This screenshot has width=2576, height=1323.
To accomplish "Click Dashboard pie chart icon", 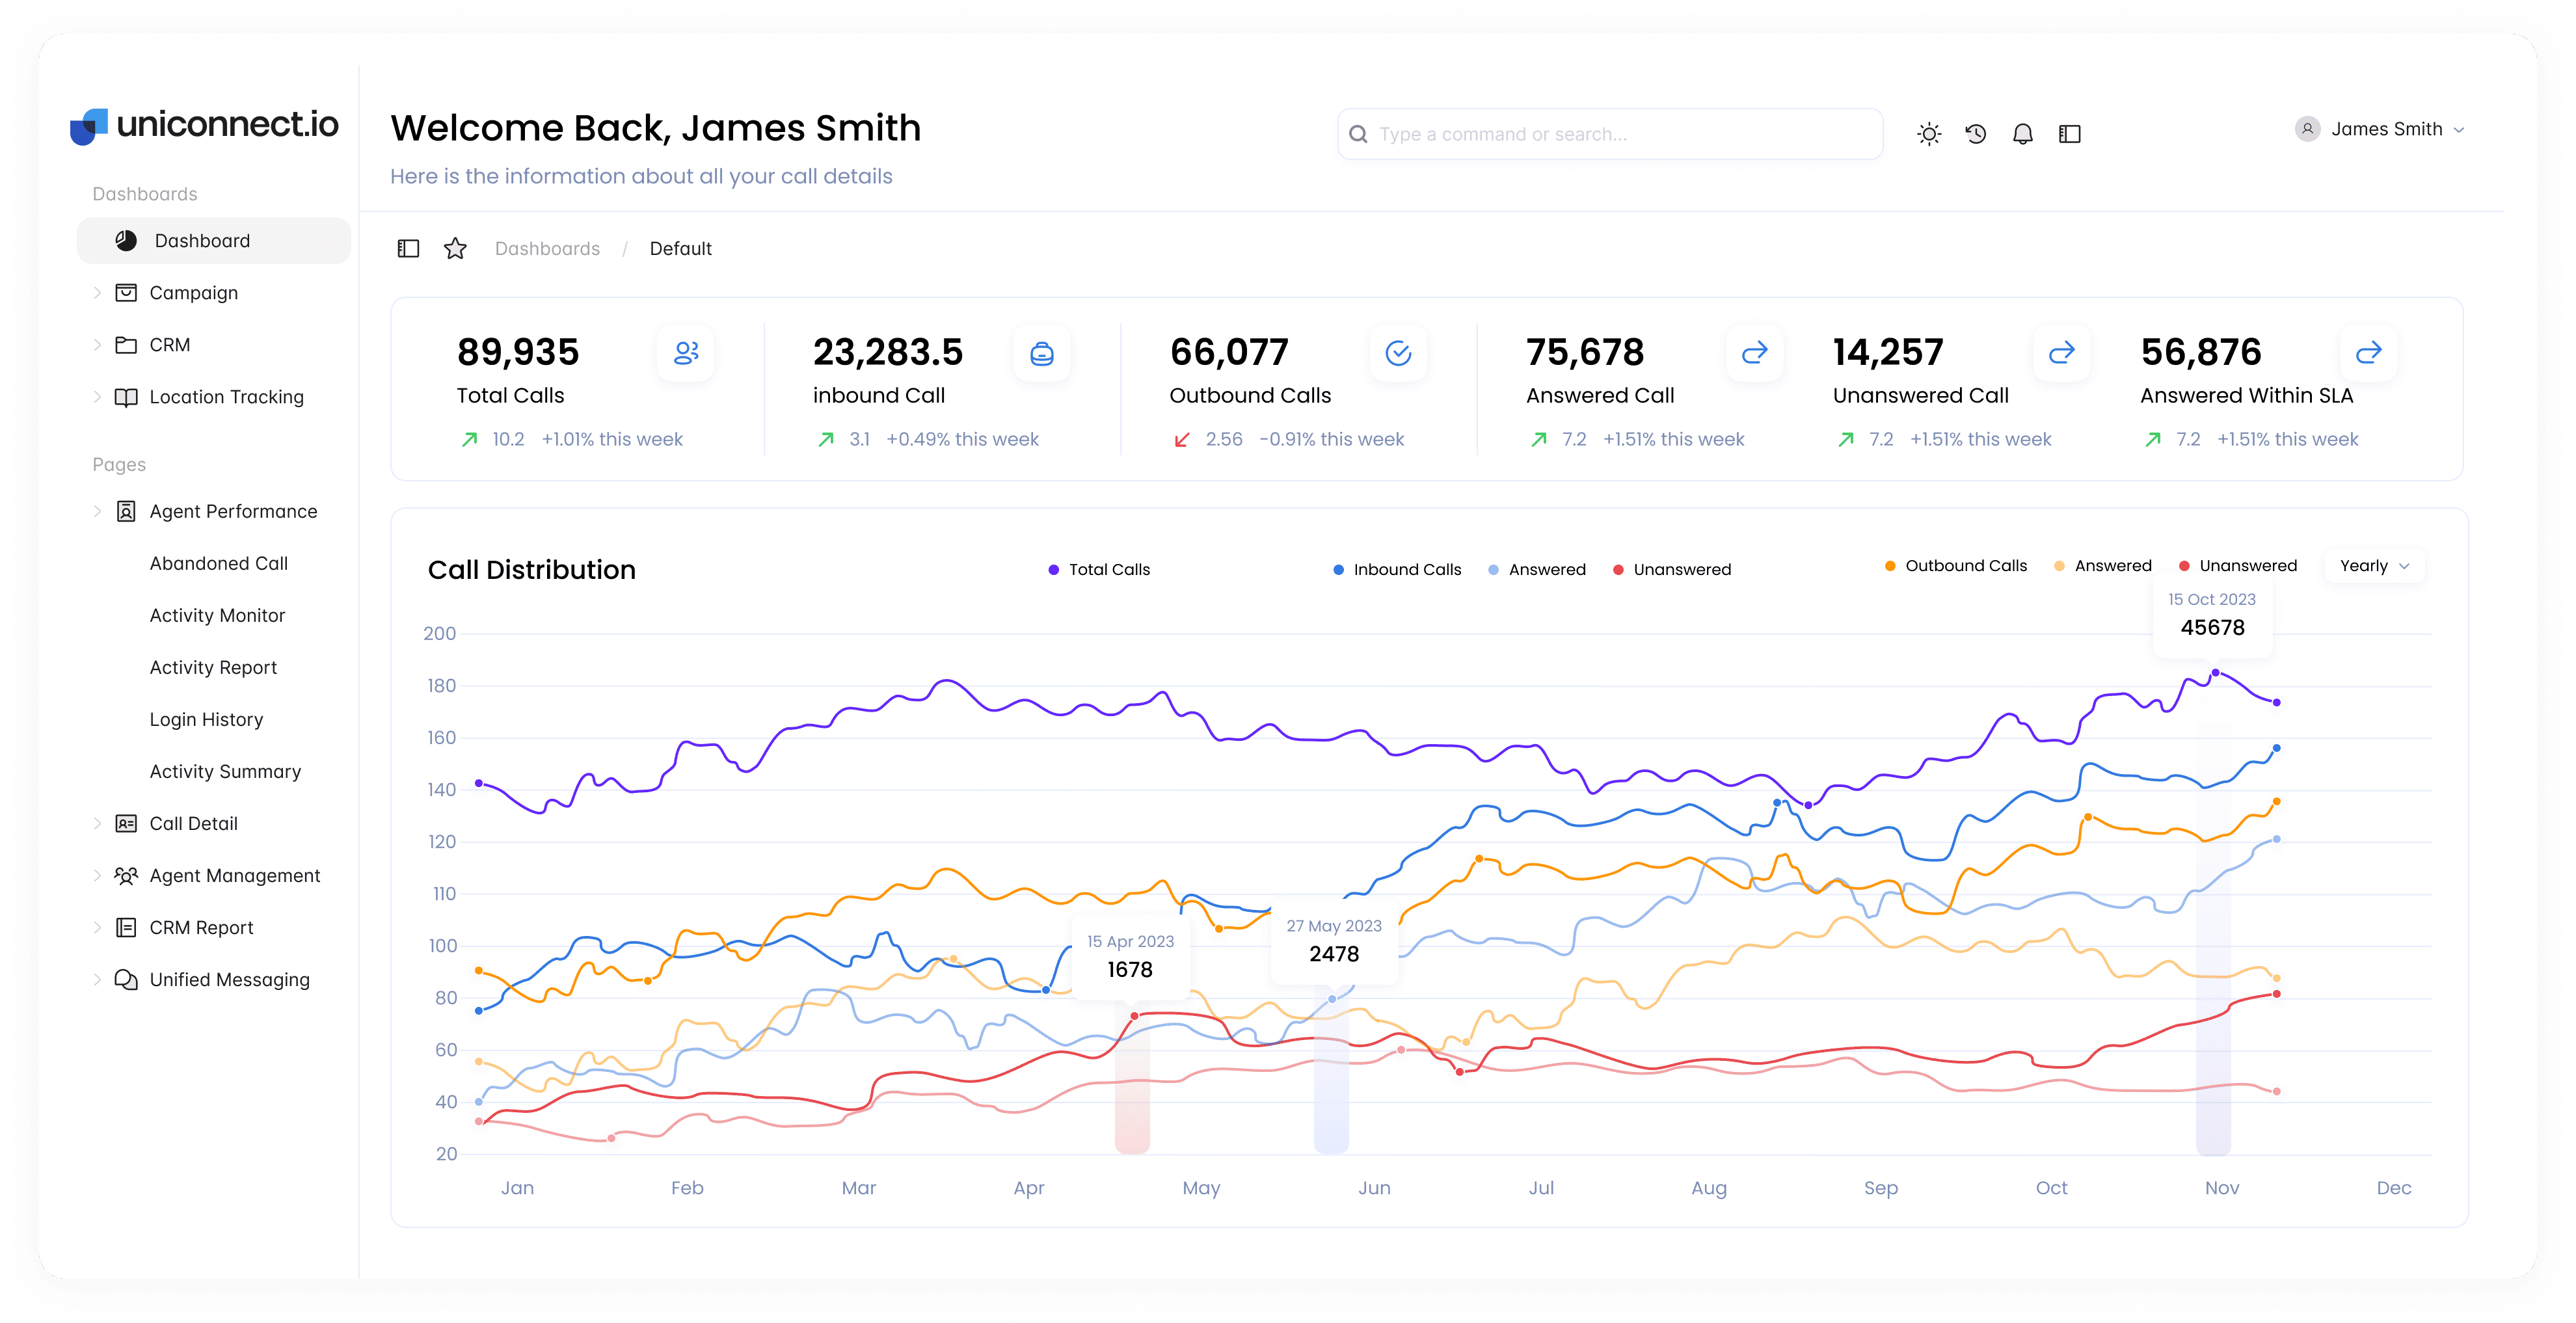I will (x=126, y=241).
